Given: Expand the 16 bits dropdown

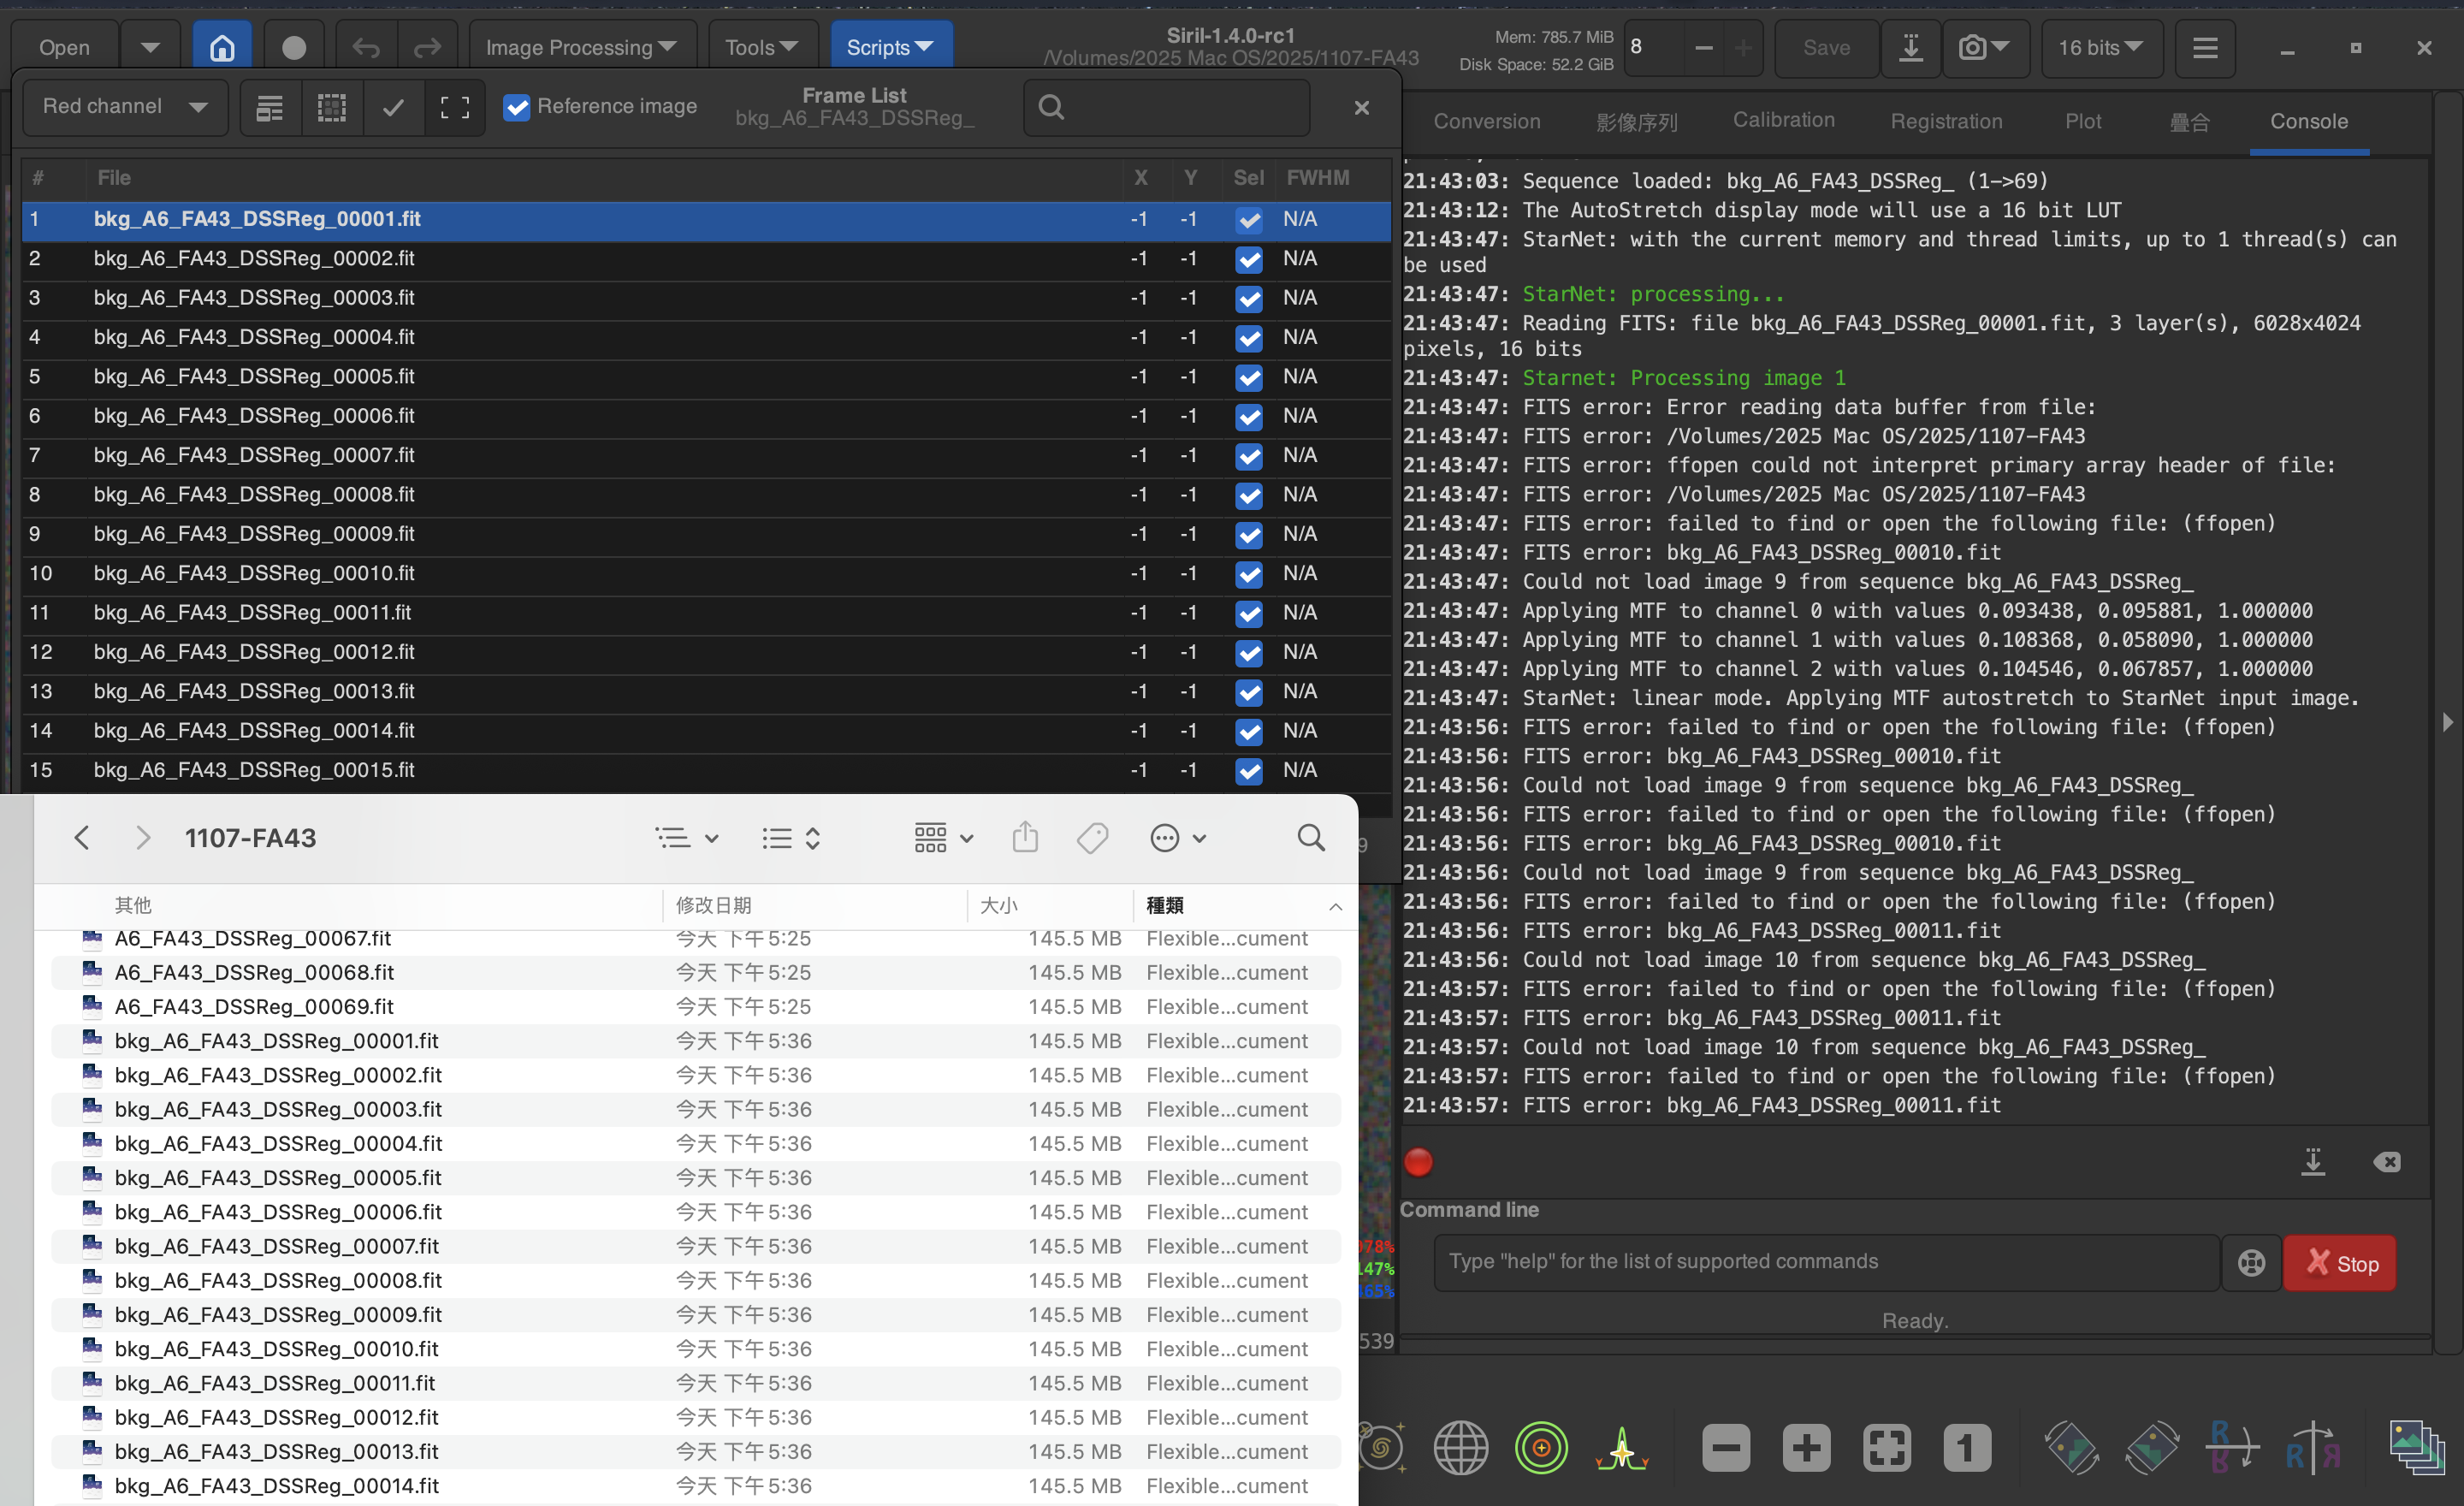Looking at the screenshot, I should pos(2100,47).
